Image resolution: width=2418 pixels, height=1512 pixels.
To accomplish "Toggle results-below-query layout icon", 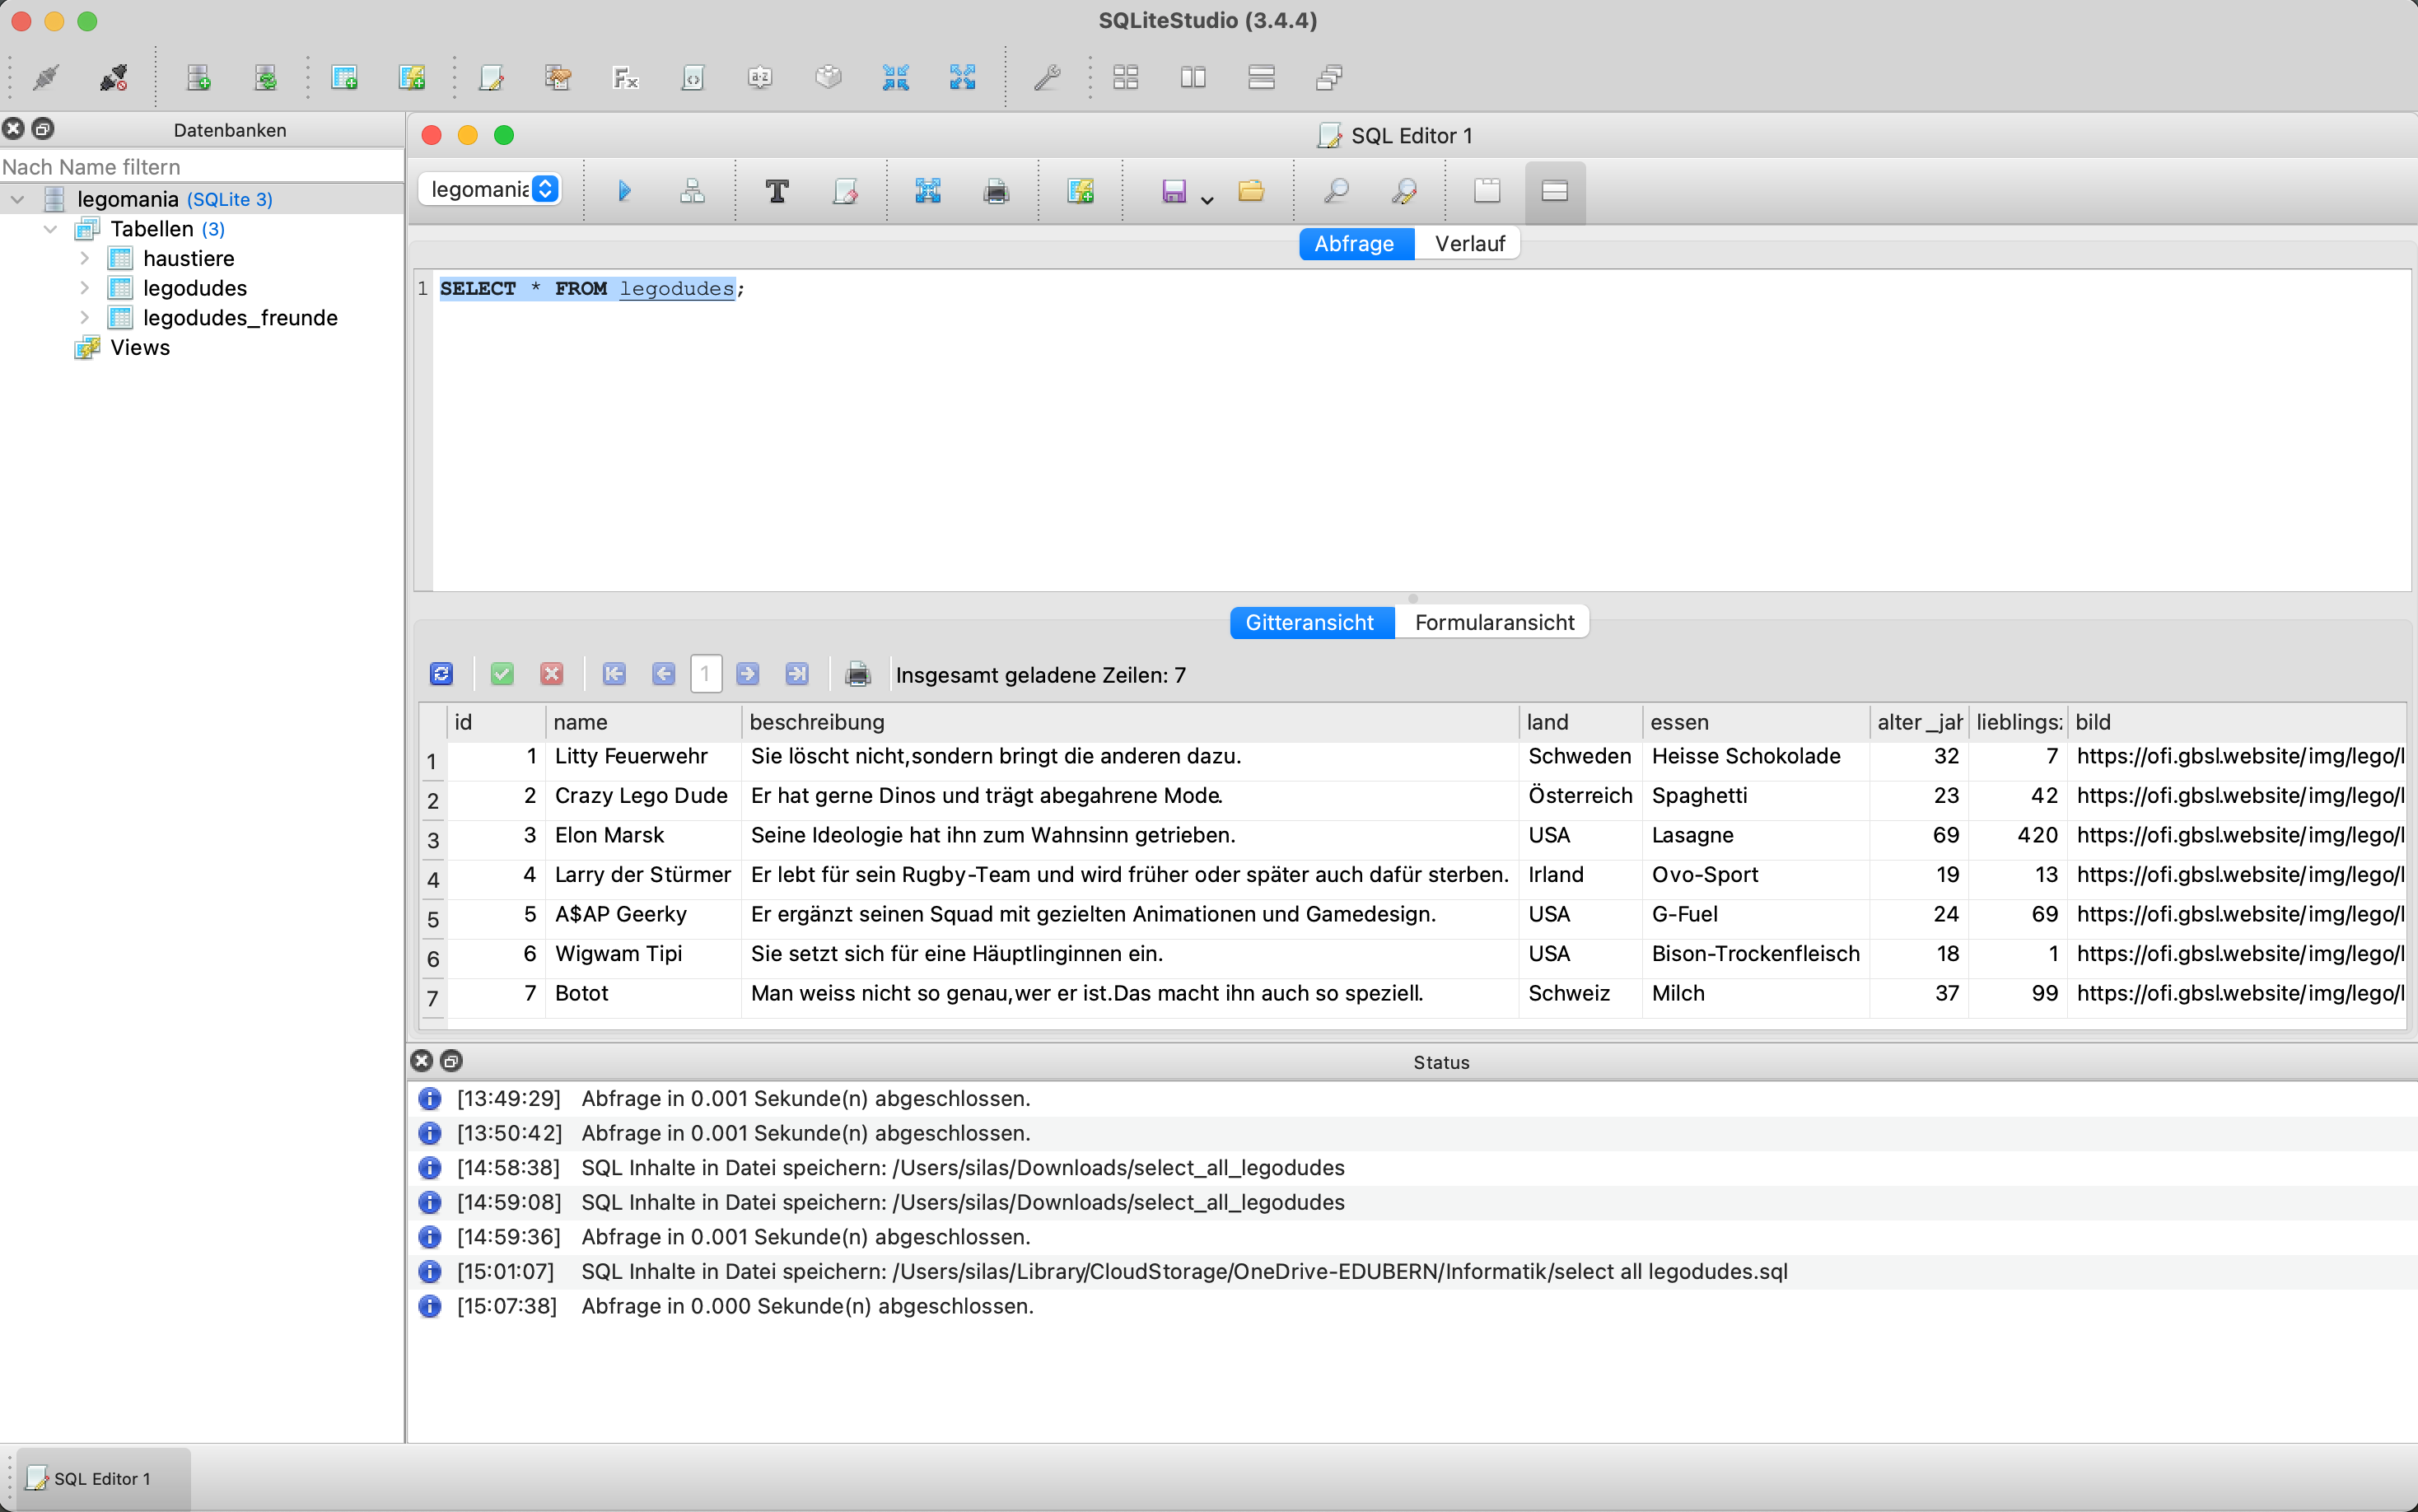I will (1554, 190).
